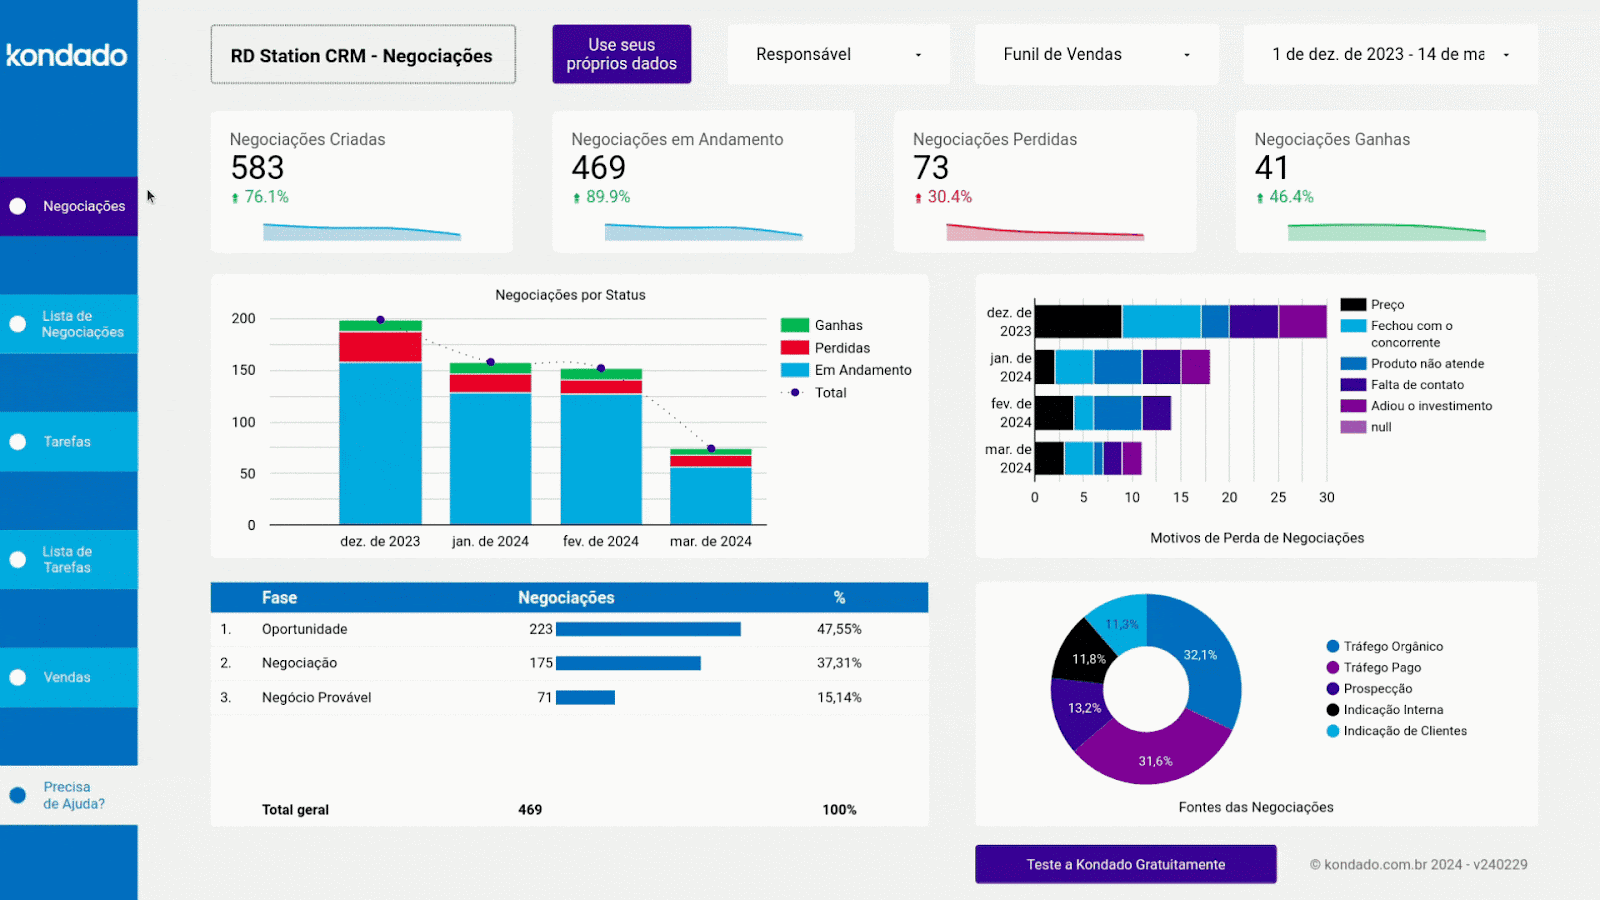Click the circle icon beside Lista de Tarefas
The width and height of the screenshot is (1600, 900).
(17, 559)
